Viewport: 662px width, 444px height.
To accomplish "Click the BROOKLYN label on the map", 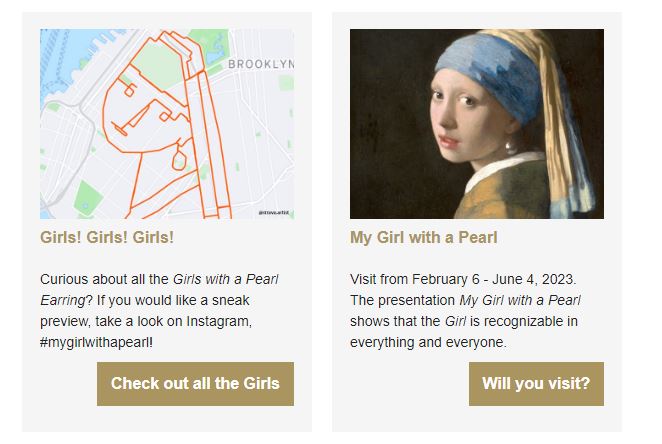I will 260,64.
